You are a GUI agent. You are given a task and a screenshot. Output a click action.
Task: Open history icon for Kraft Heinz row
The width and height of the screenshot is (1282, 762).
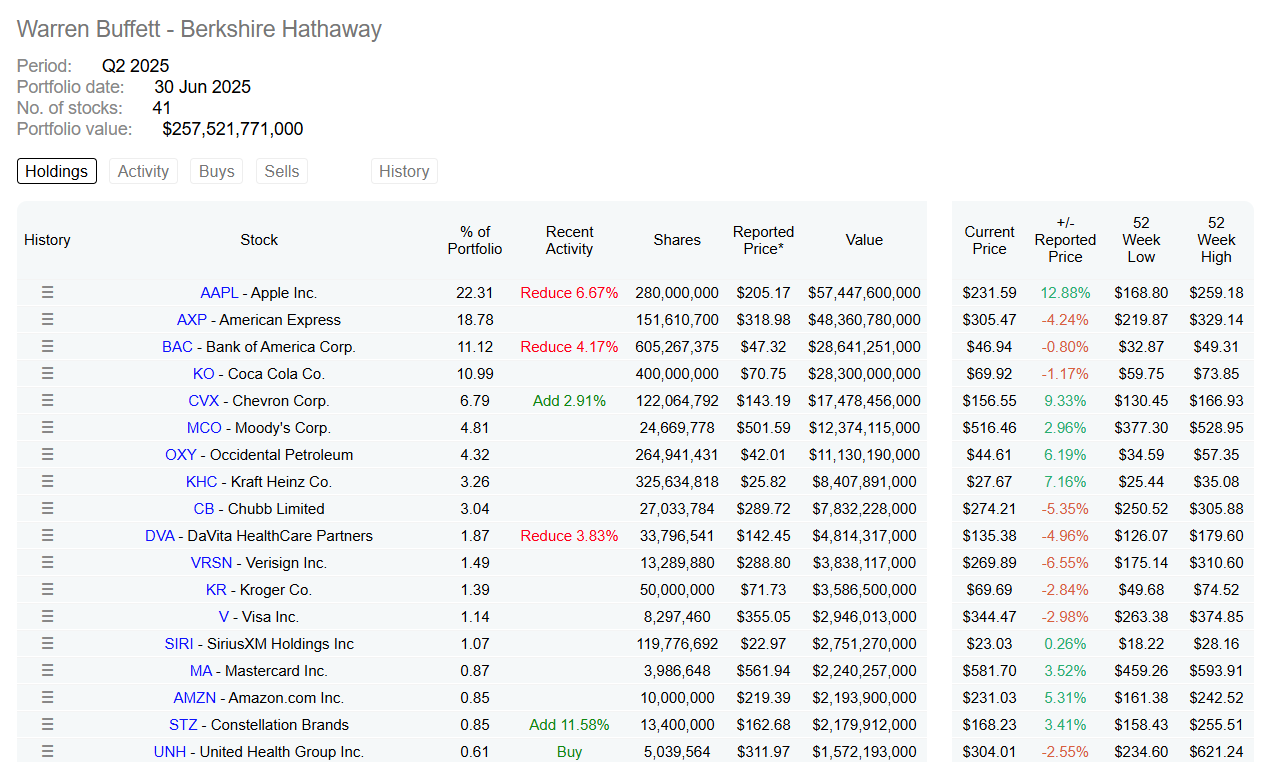click(x=47, y=482)
